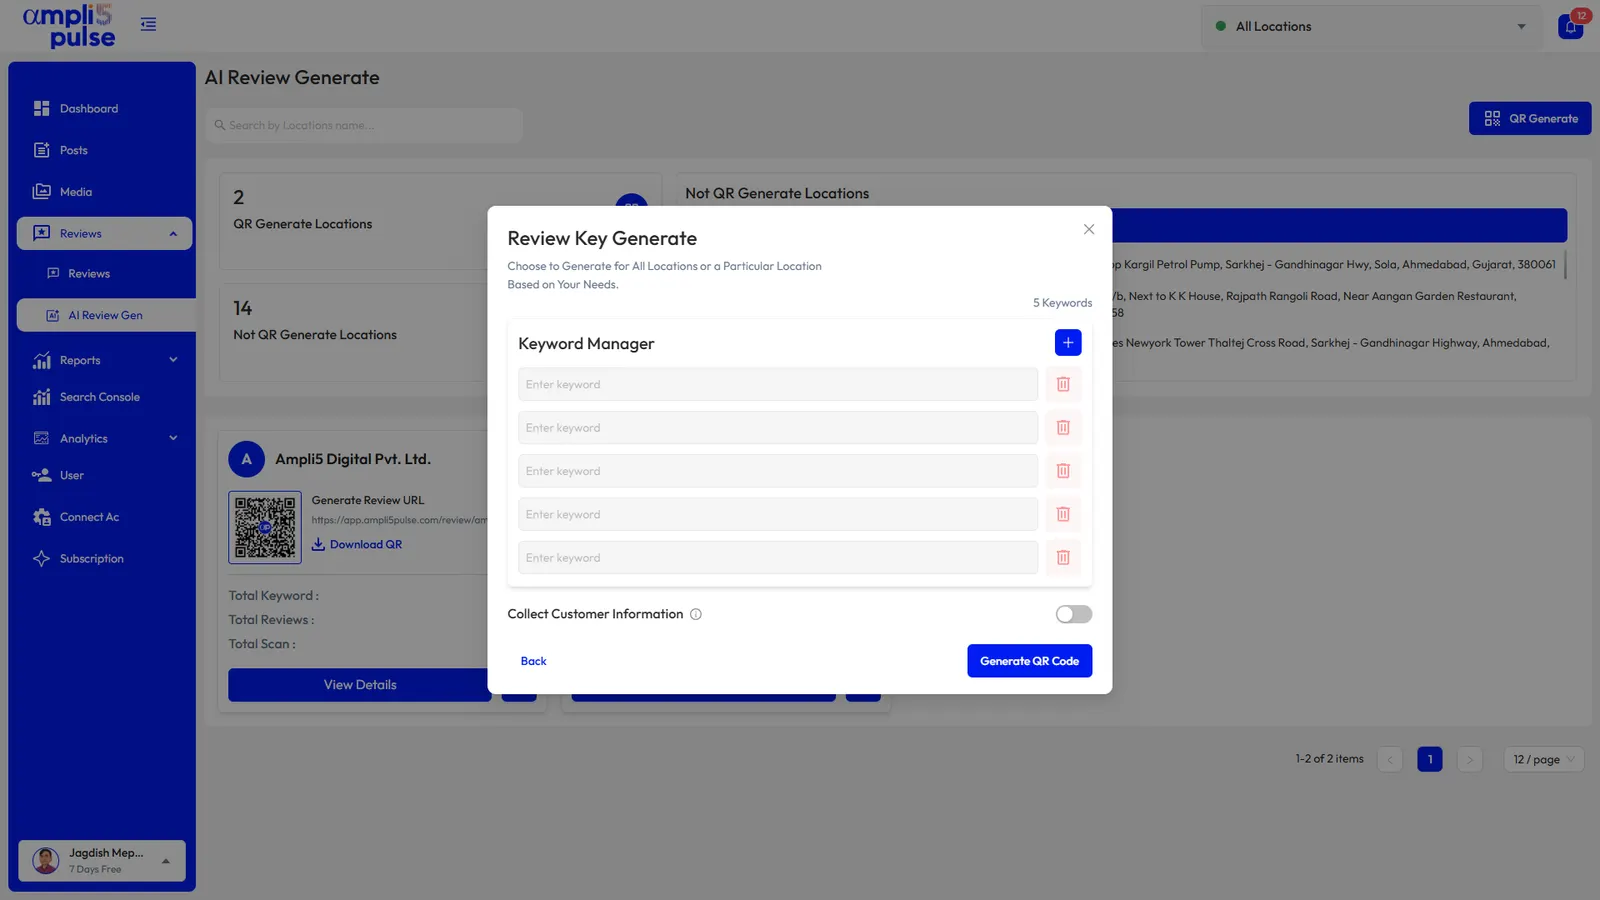
Task: Click the locations search box
Action: click(x=364, y=125)
